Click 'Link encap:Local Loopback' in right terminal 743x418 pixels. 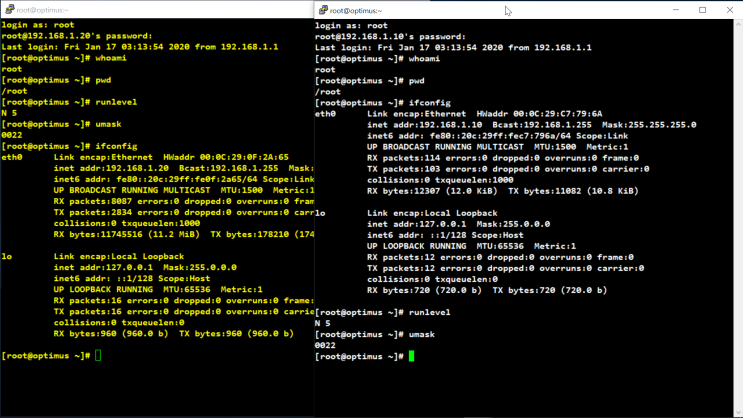[432, 213]
